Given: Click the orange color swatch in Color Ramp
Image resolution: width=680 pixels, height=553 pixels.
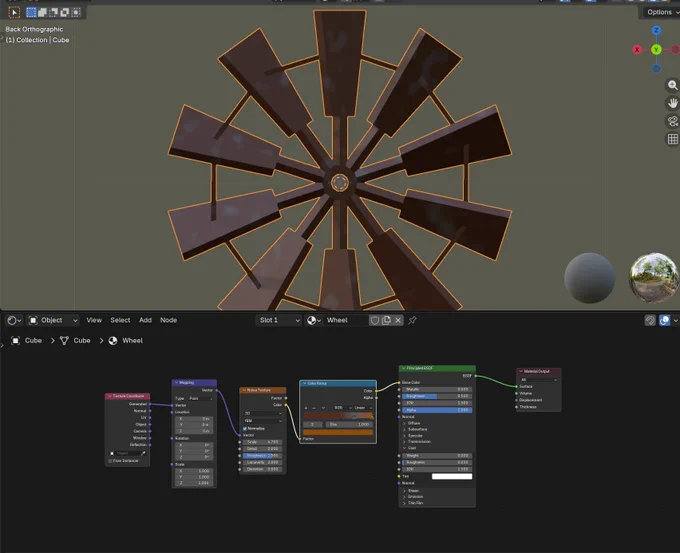Looking at the screenshot, I should pos(338,432).
